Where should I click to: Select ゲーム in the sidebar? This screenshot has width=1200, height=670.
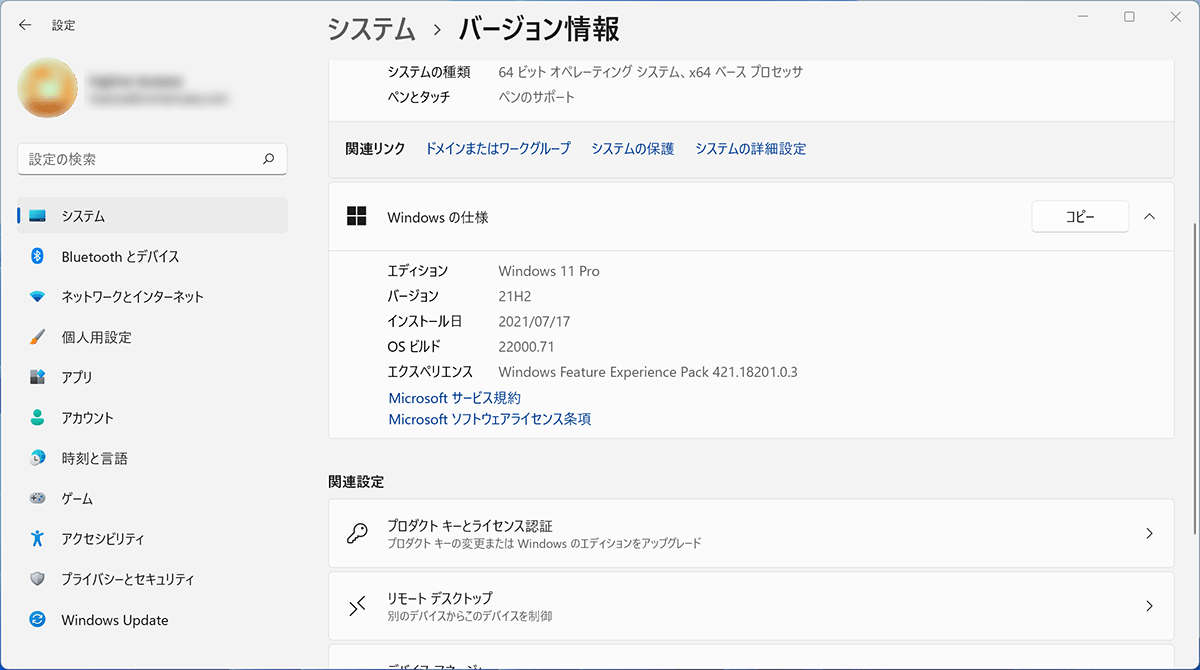[x=153, y=498]
